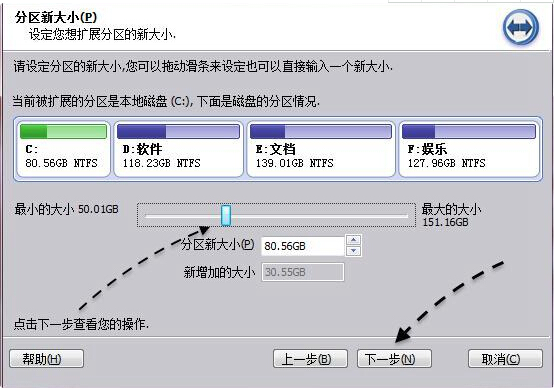Click the 设定您想扩展分区的新大小 subtitle text
This screenshot has width=555, height=388.
pos(102,34)
